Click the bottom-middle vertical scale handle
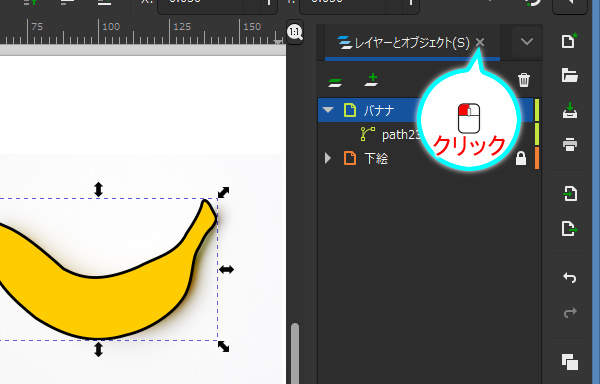 98,350
